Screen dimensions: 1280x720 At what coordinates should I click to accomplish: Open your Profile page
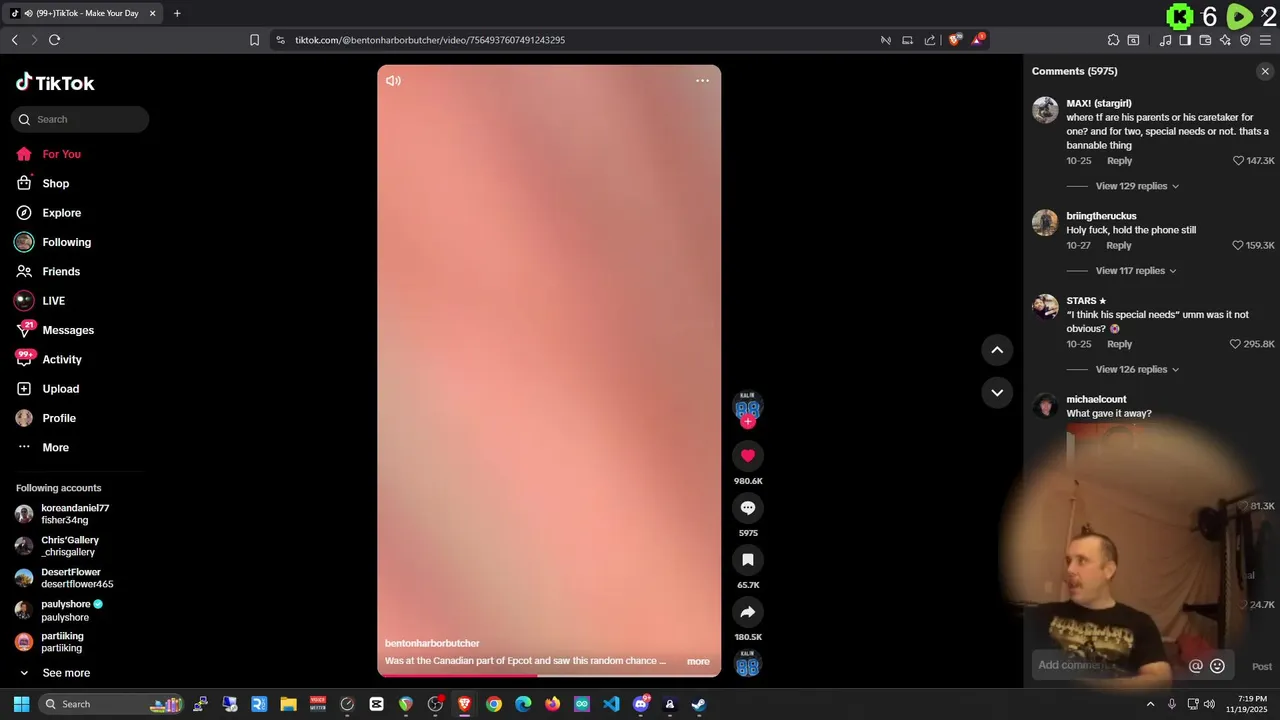pyautogui.click(x=59, y=418)
